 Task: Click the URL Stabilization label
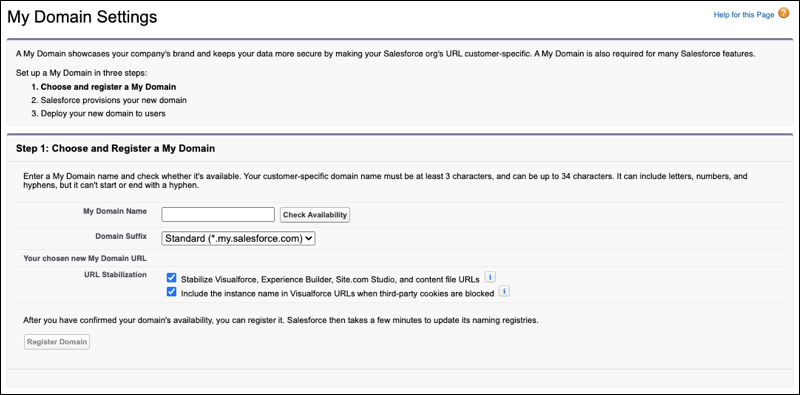point(116,275)
